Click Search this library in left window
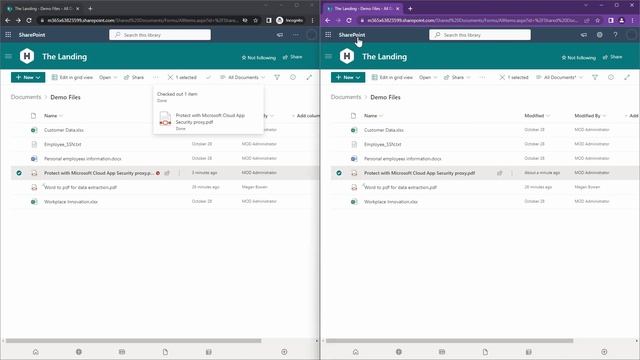This screenshot has width=640, height=360. 160,35
